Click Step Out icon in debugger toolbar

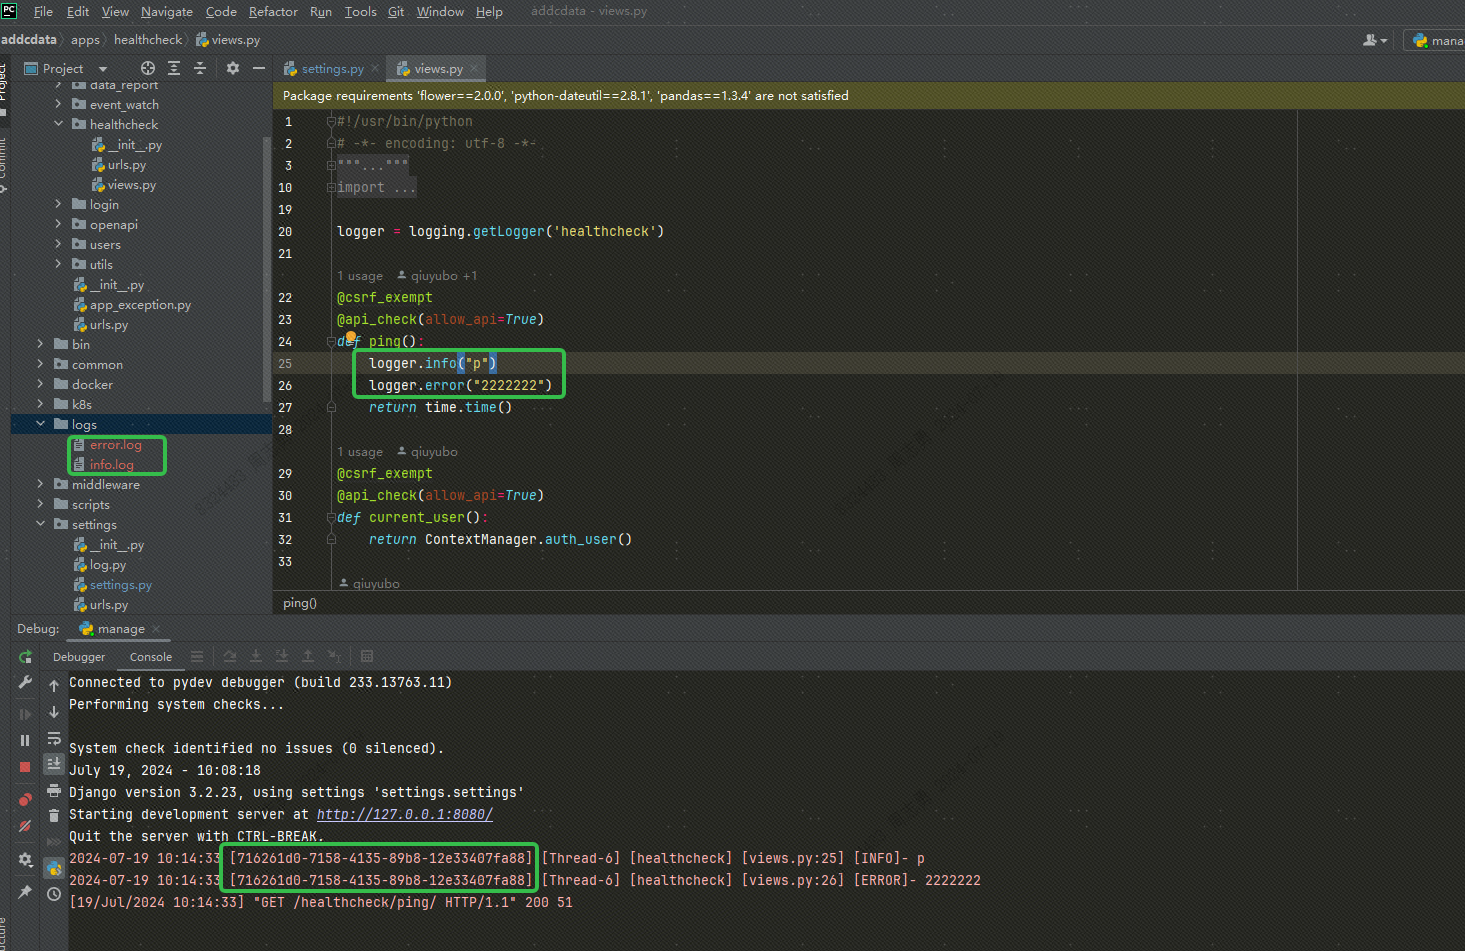(308, 656)
